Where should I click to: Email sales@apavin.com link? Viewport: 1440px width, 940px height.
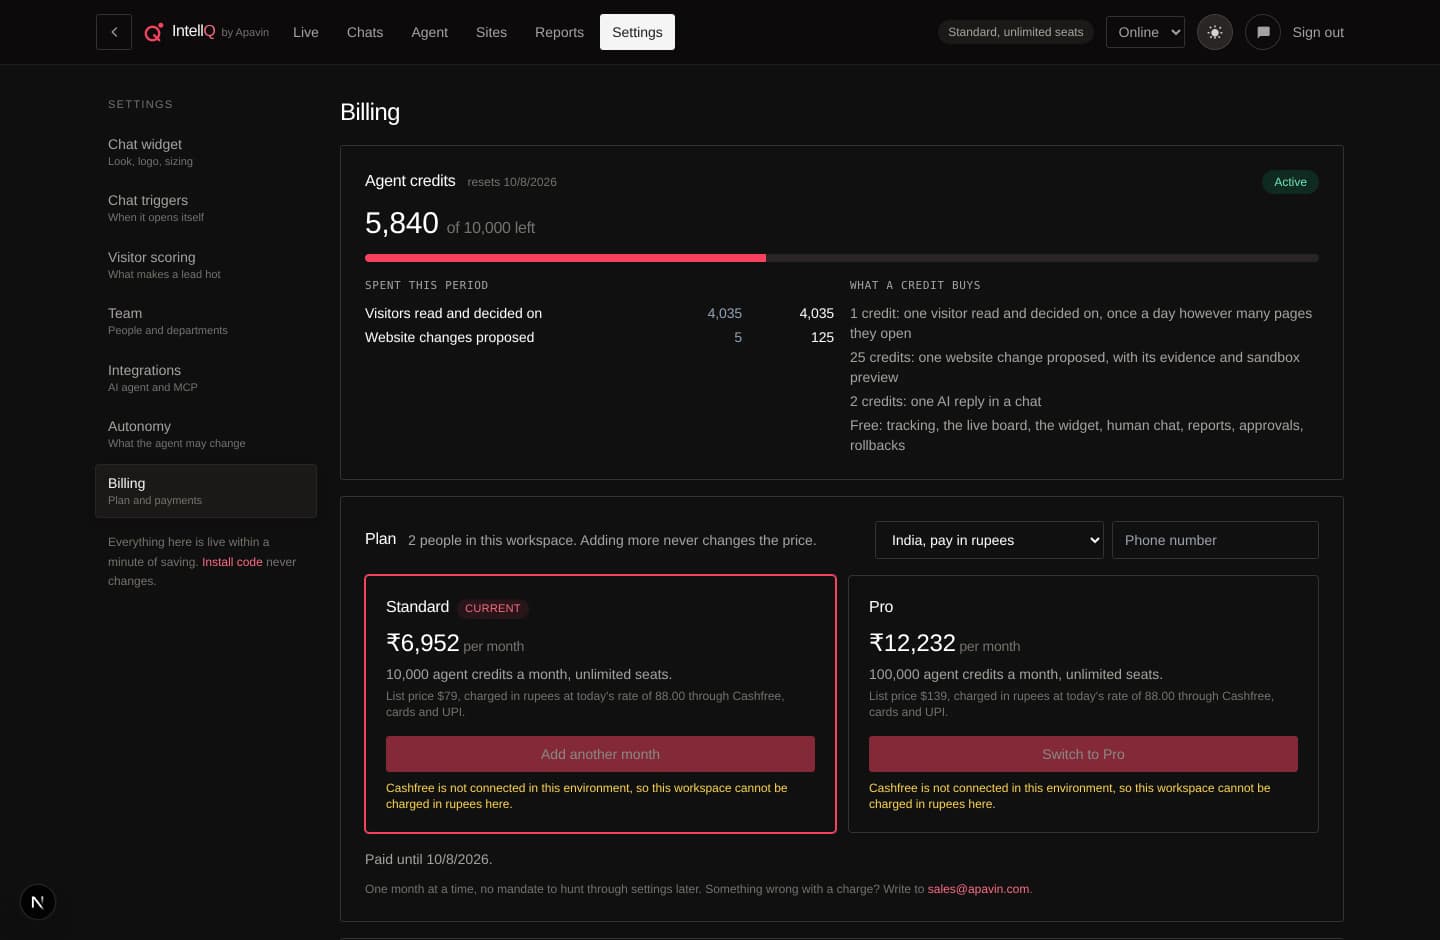coord(978,889)
